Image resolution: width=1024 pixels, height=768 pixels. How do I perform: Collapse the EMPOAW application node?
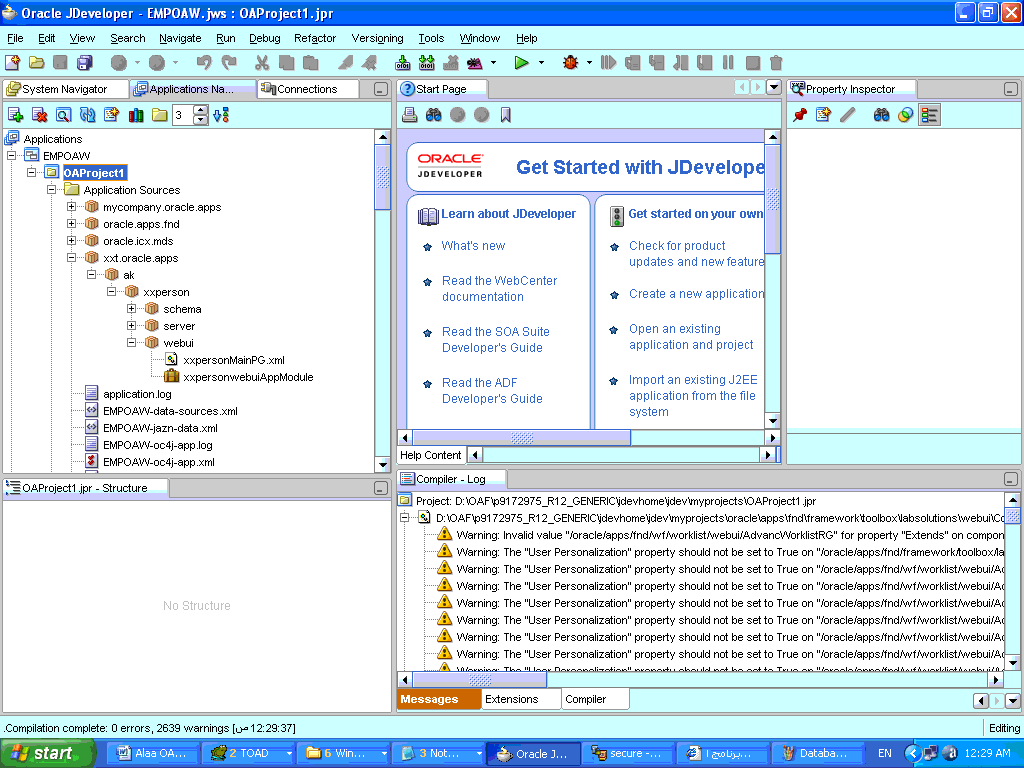point(11,155)
